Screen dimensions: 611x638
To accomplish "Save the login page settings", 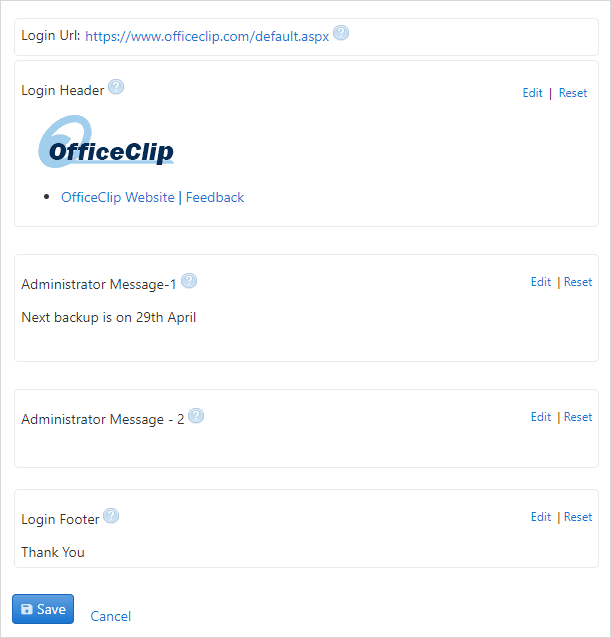I will [x=43, y=609].
